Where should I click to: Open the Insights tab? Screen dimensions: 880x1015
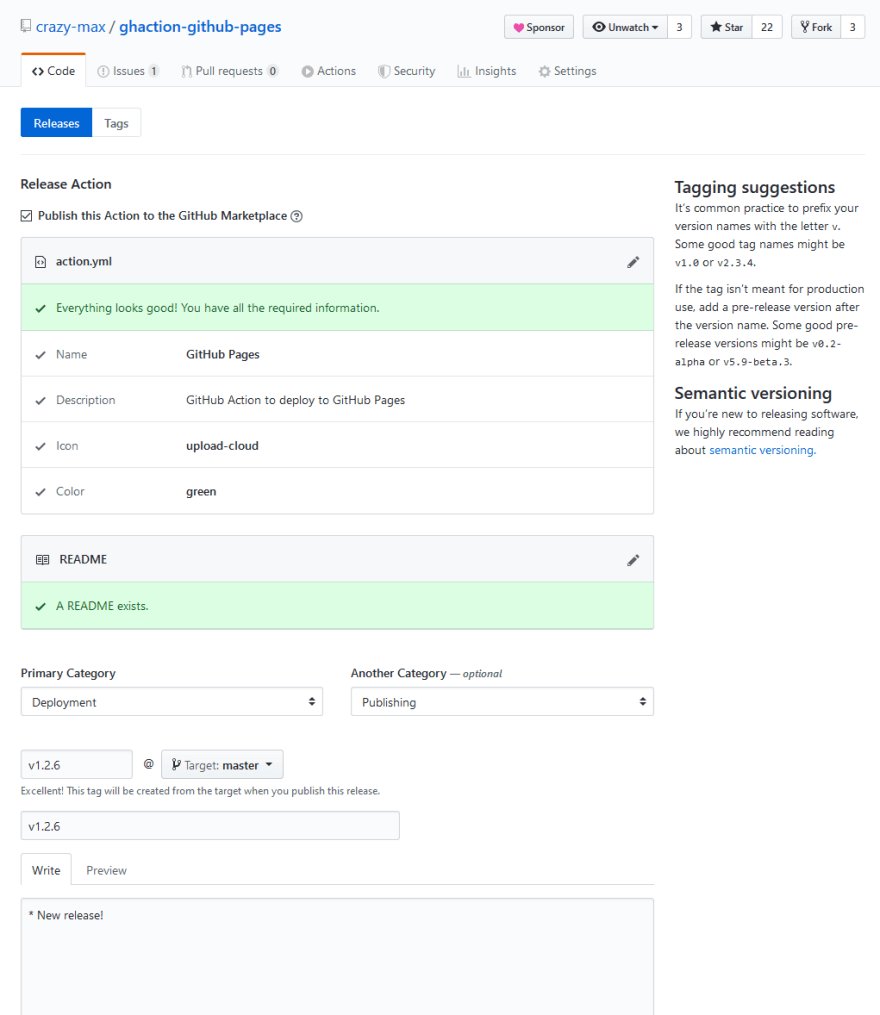[487, 71]
